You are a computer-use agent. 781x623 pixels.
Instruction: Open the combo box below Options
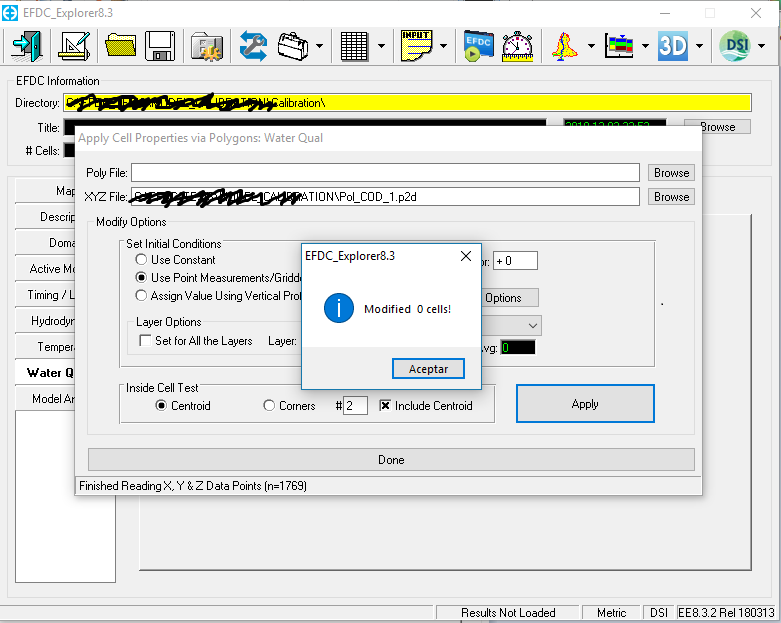coord(512,326)
